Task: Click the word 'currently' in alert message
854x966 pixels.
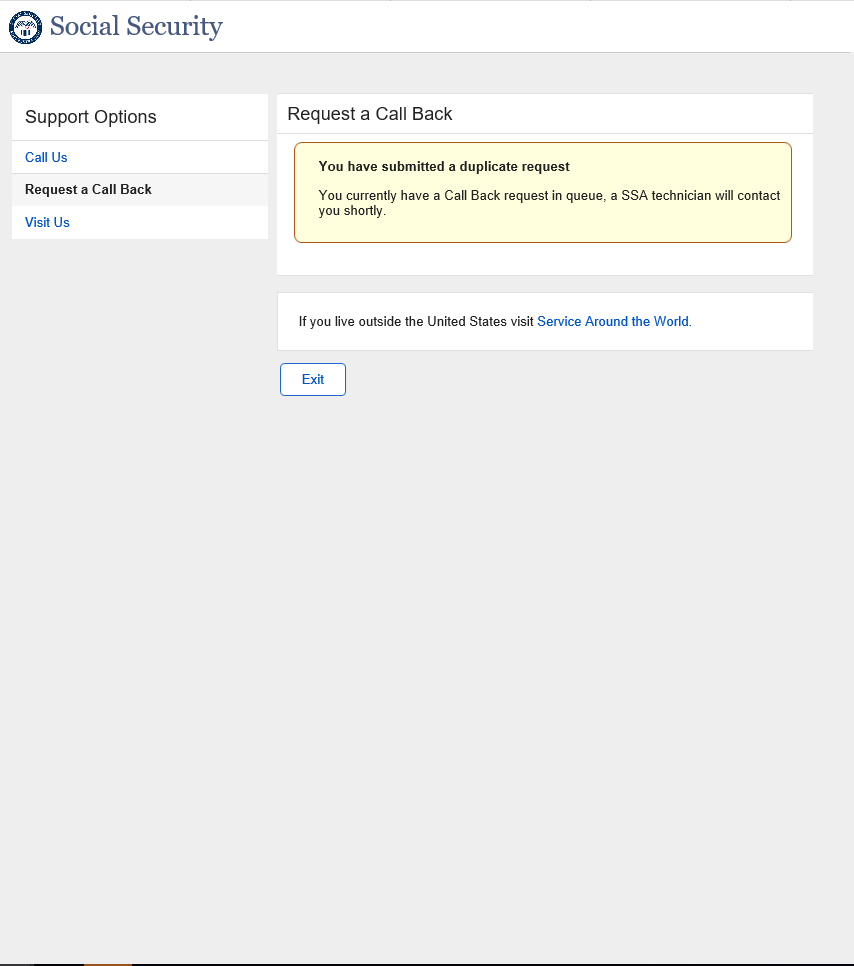Action: 372,196
